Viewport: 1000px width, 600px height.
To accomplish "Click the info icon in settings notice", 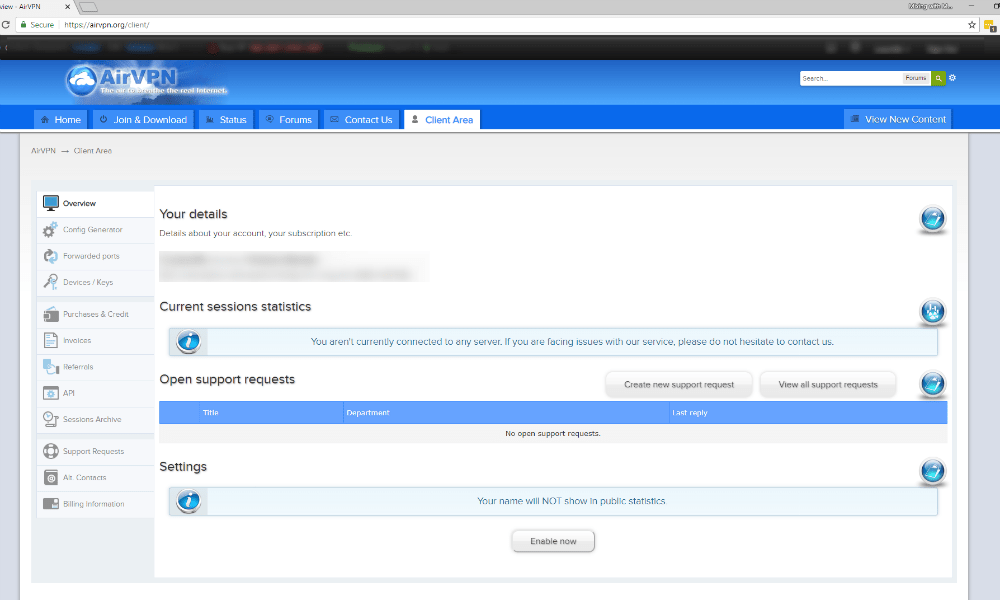I will [x=188, y=501].
